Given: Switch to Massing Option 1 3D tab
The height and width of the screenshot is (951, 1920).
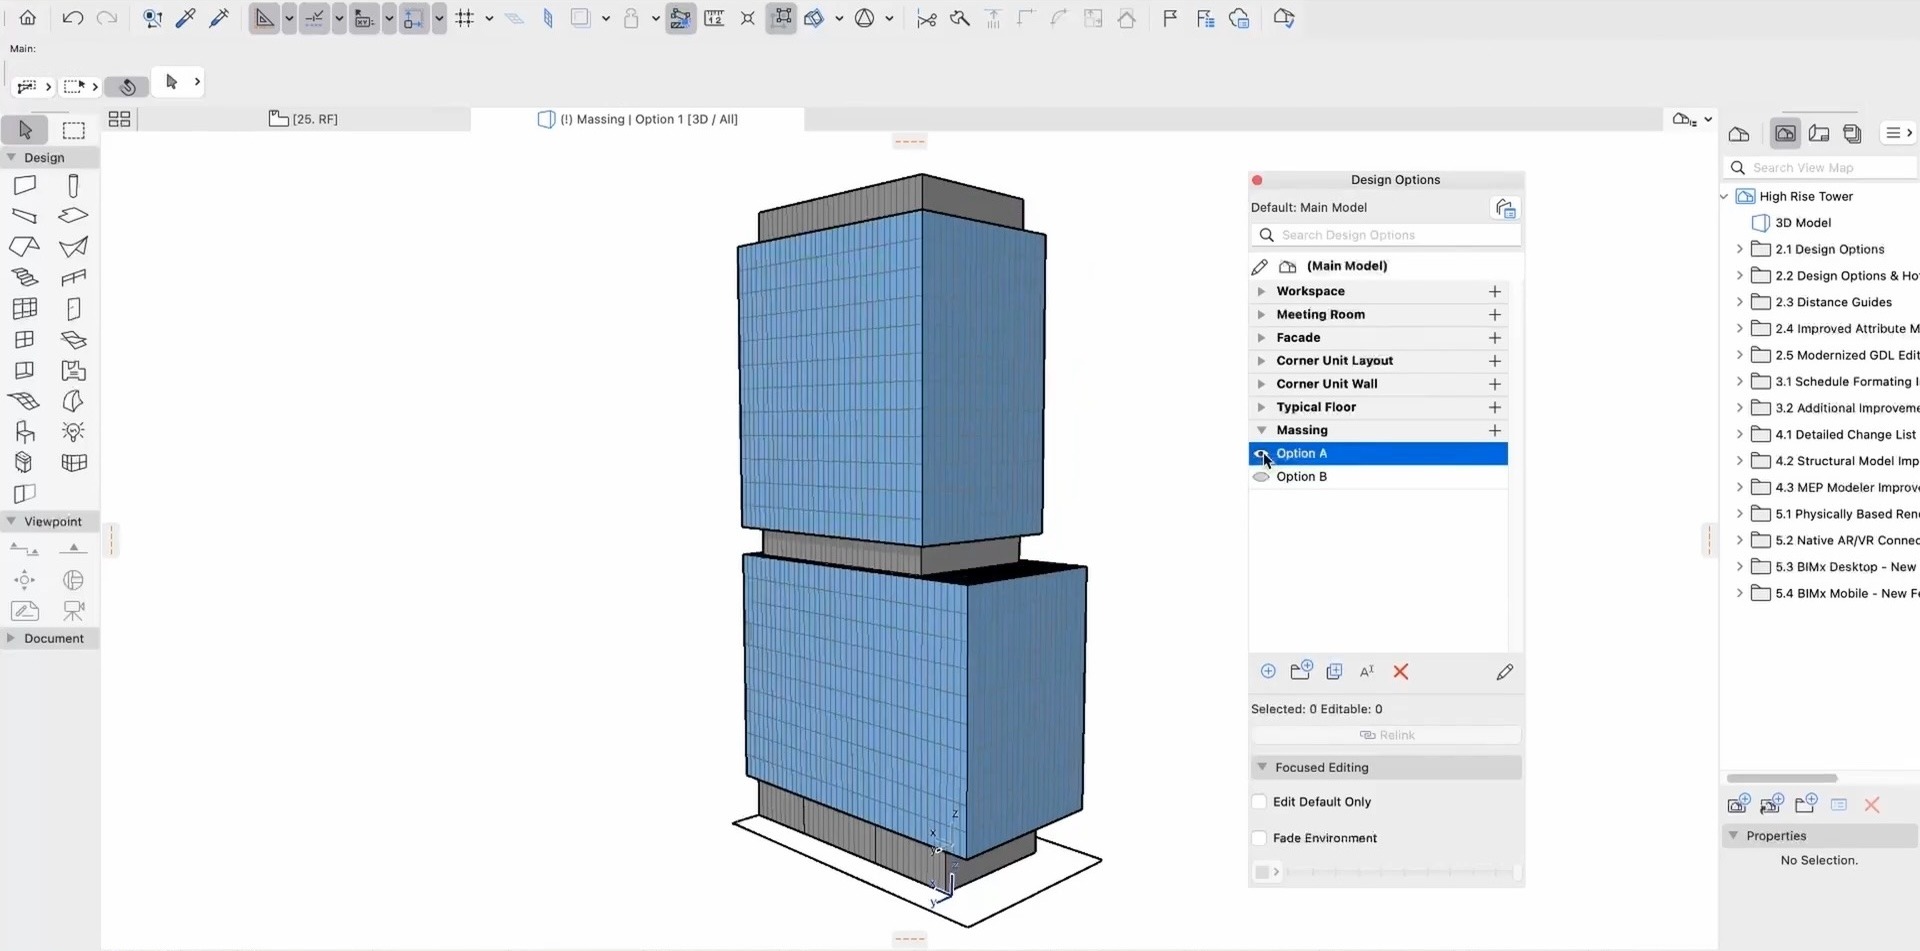Looking at the screenshot, I should 638,119.
